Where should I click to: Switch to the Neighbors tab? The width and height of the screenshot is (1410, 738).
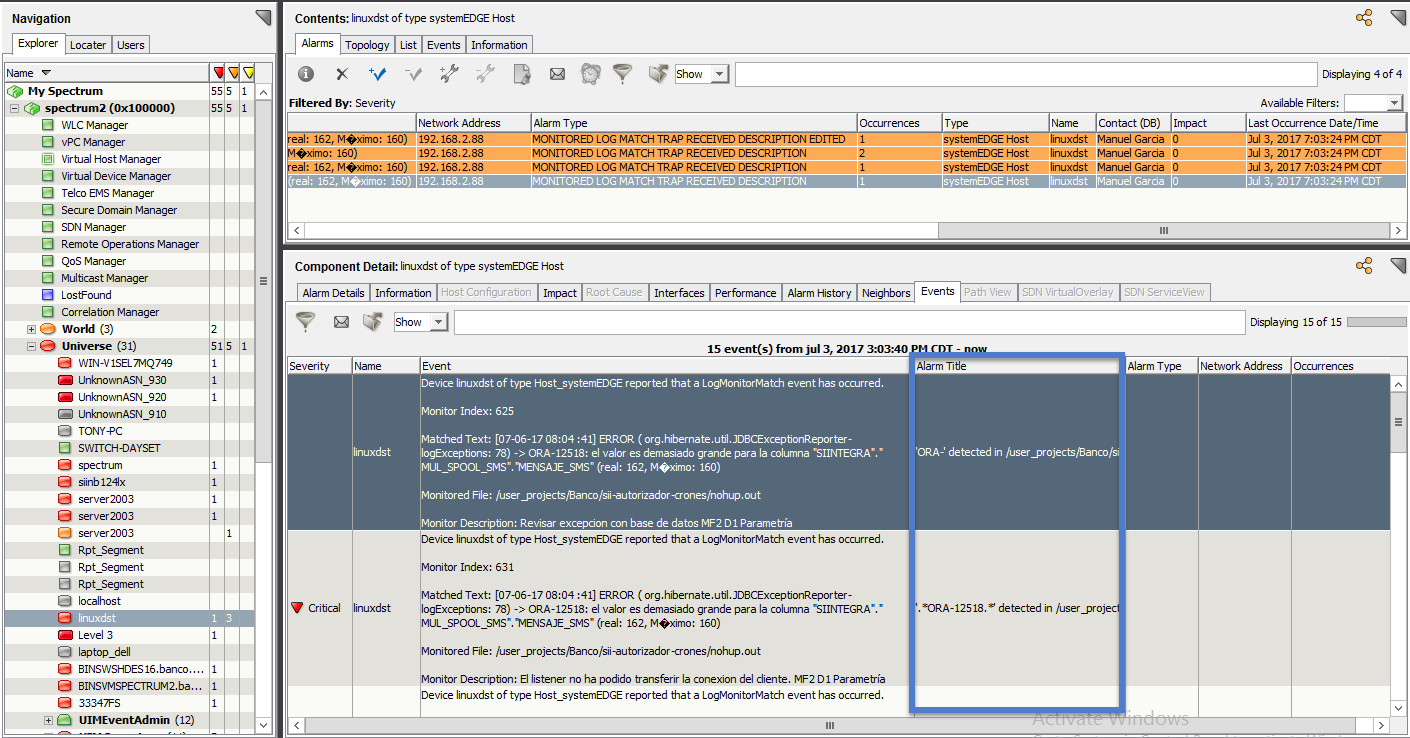(x=886, y=293)
